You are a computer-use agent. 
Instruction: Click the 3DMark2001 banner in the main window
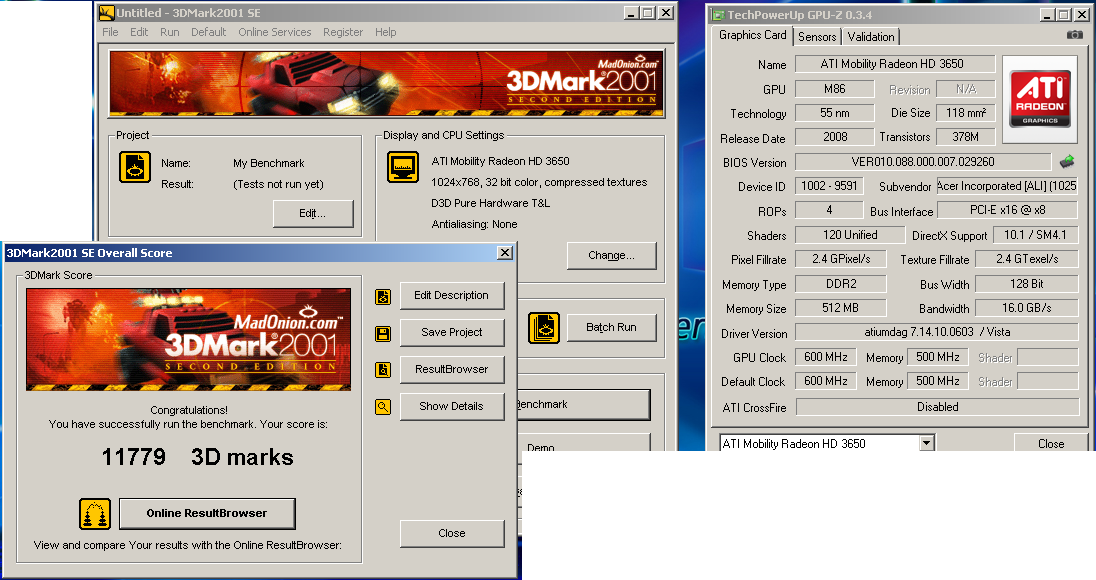tap(386, 84)
